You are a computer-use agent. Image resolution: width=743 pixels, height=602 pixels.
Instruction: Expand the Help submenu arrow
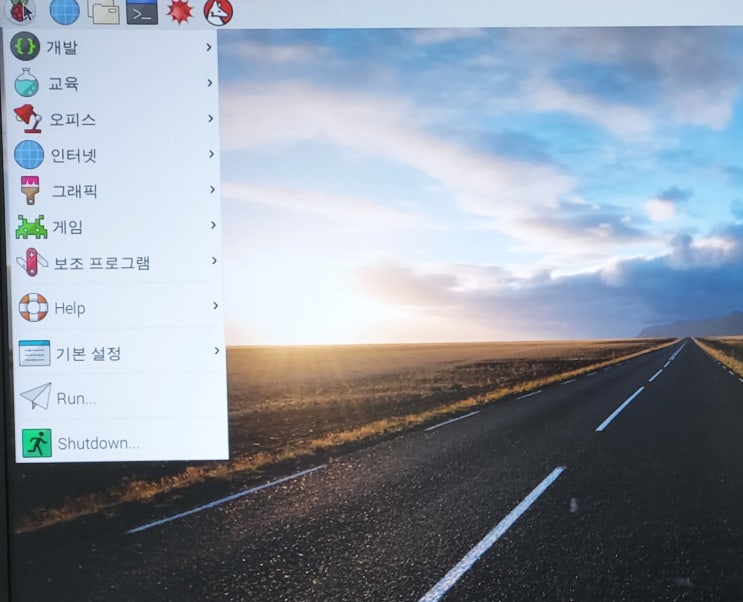coord(216,306)
